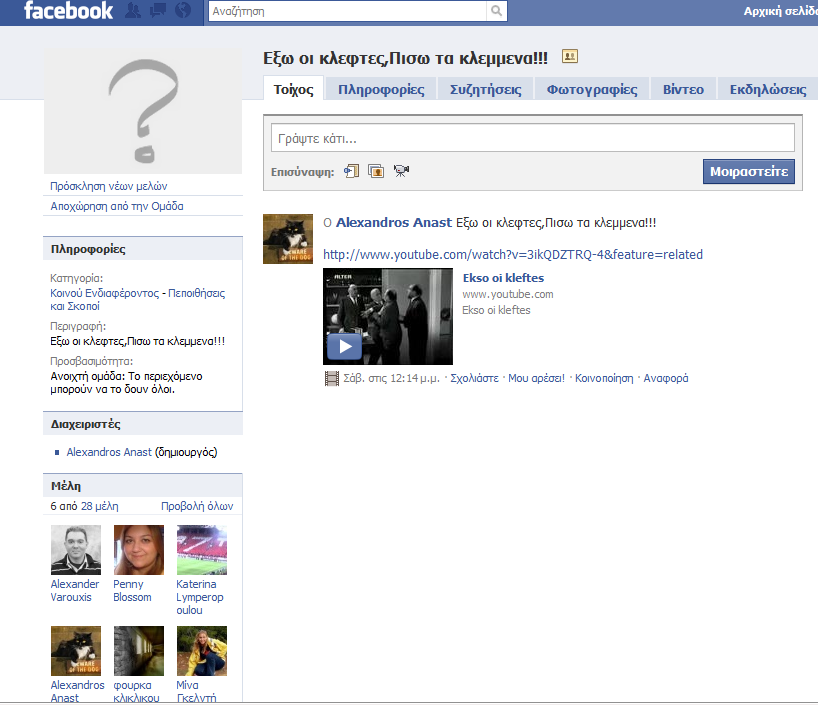The width and height of the screenshot is (818, 705).
Task: Click φουρκα κλικλικου name link
Action: 136,692
